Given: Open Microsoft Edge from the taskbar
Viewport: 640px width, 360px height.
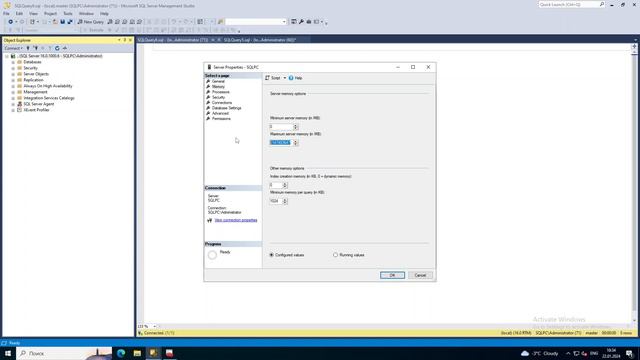Looking at the screenshot, I should click(121, 353).
